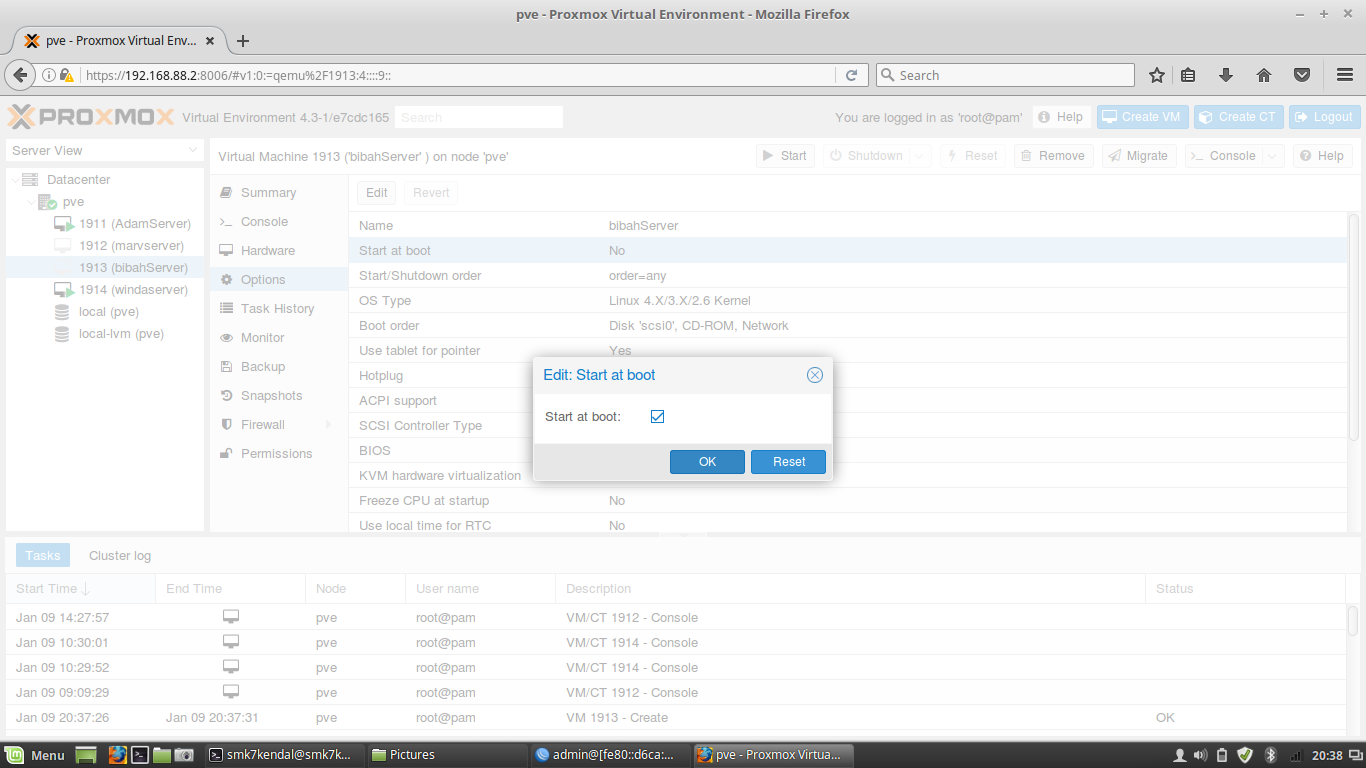Close the pve - Proxmox browser tab

[x=210, y=41]
